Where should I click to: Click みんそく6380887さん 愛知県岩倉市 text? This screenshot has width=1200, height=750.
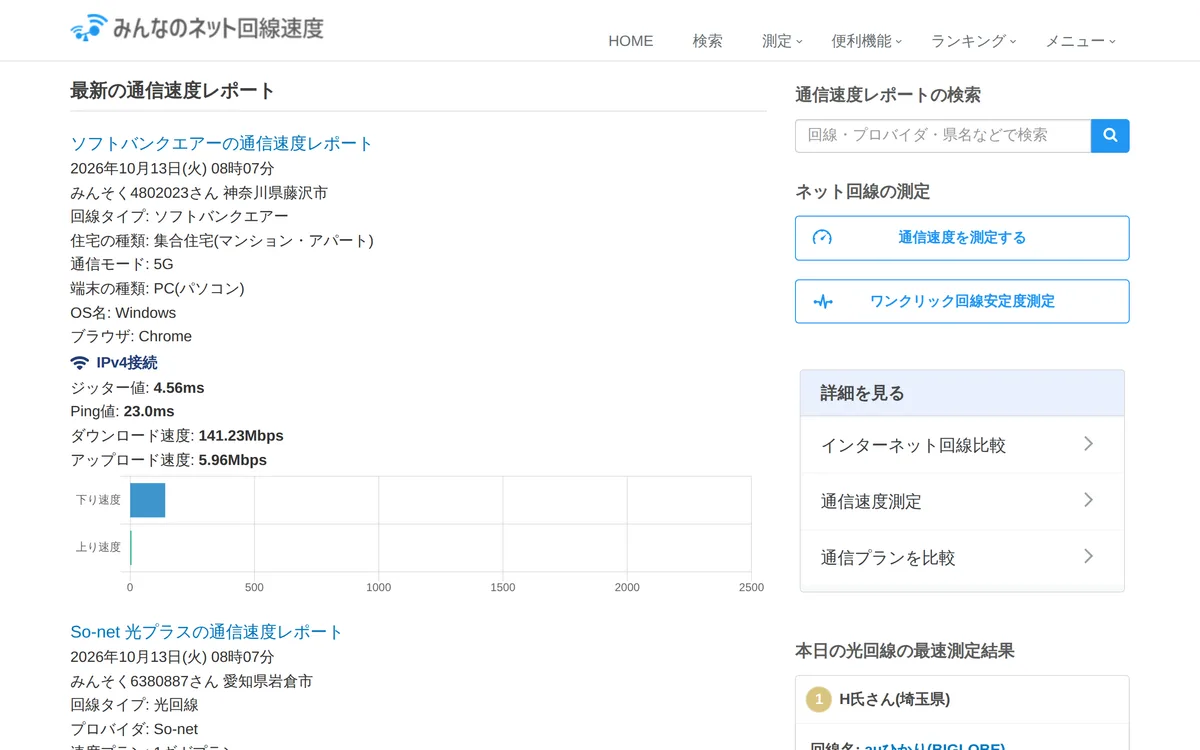191,681
